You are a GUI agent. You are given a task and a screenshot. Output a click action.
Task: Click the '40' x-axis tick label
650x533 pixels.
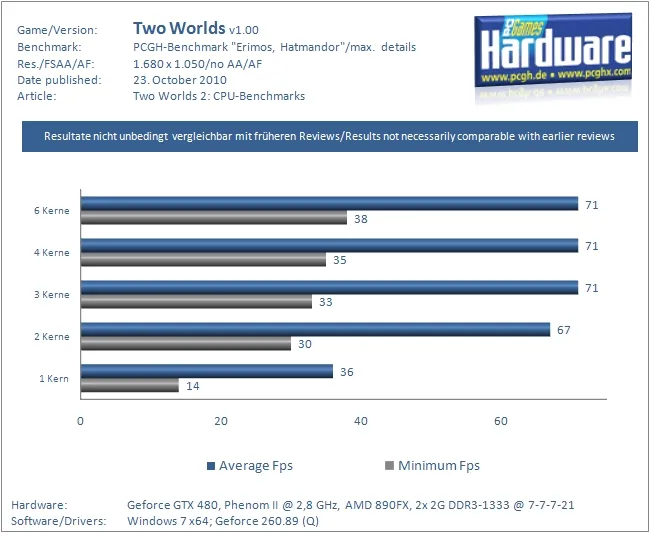[x=361, y=422]
